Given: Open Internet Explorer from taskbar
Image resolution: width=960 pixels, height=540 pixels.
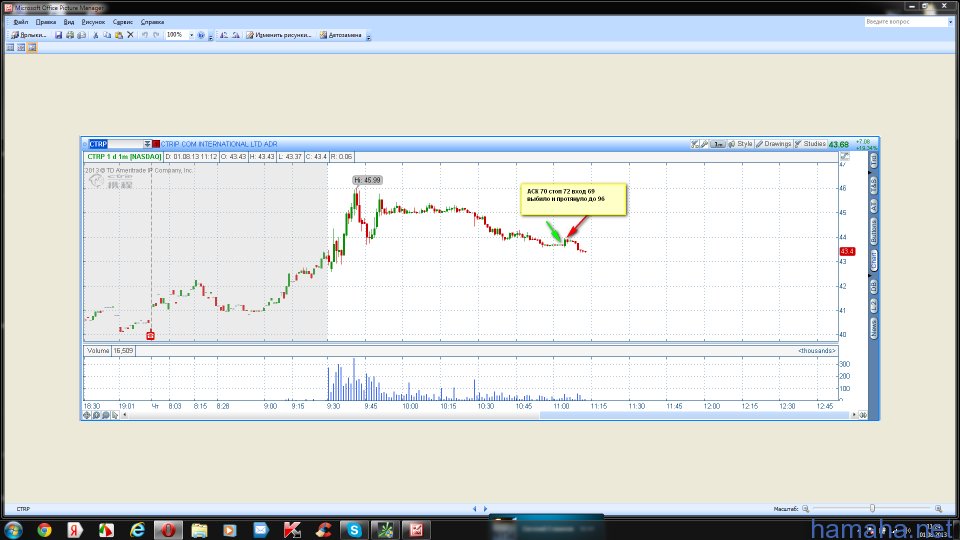Looking at the screenshot, I should tap(137, 530).
